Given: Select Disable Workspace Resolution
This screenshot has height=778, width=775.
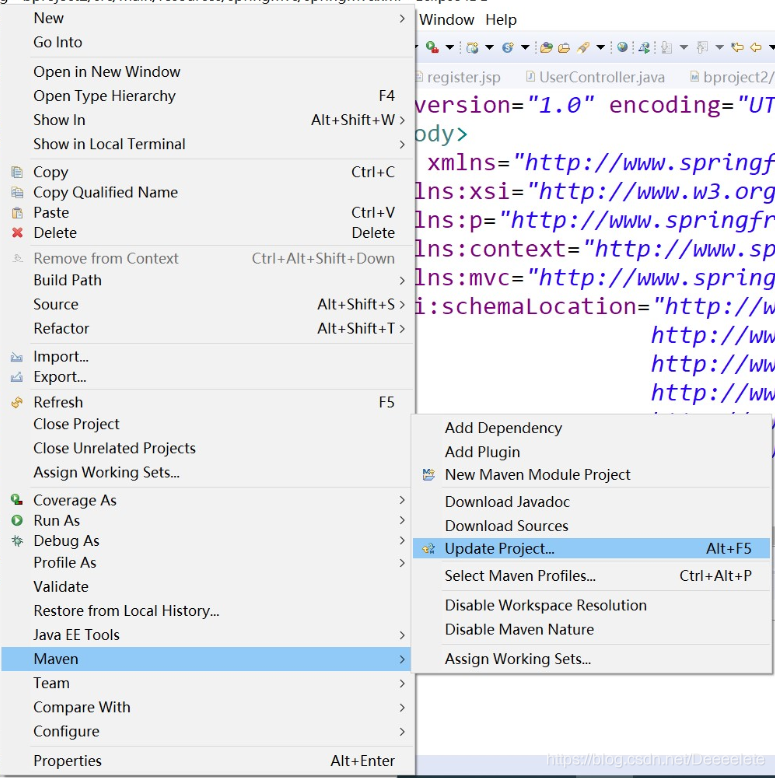Looking at the screenshot, I should pos(591,605).
